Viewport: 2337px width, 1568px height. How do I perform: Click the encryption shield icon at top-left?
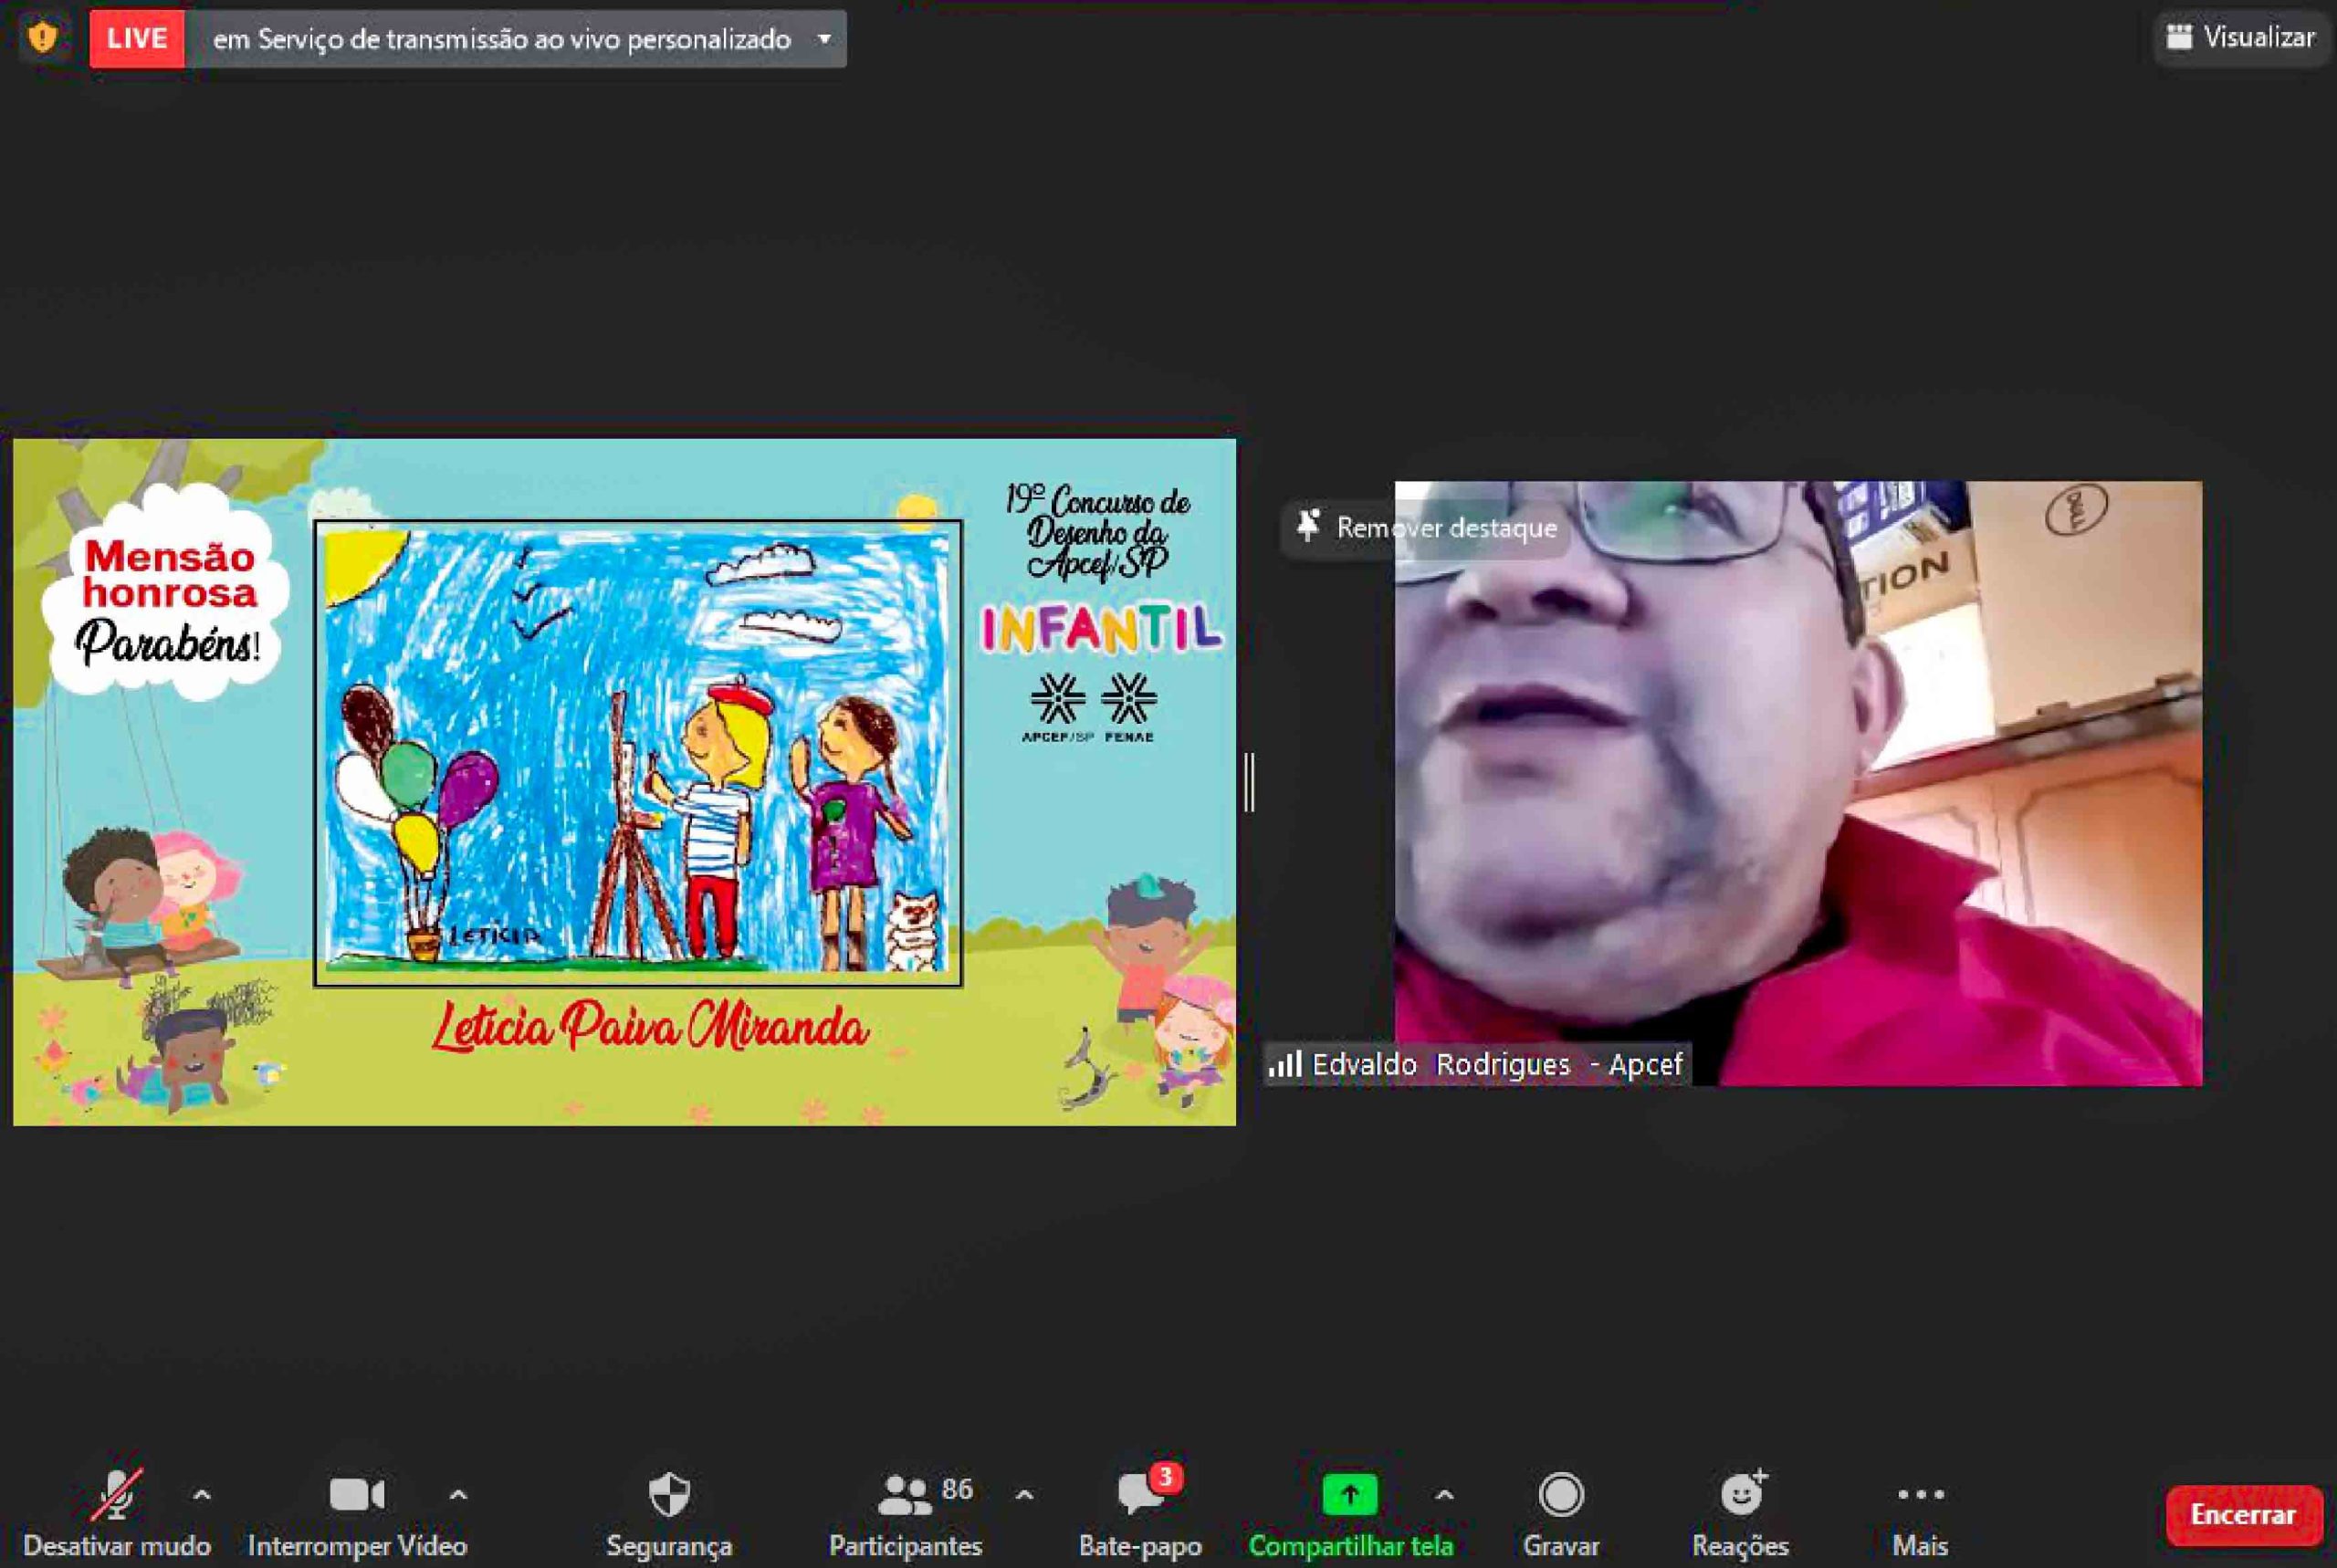tap(42, 38)
